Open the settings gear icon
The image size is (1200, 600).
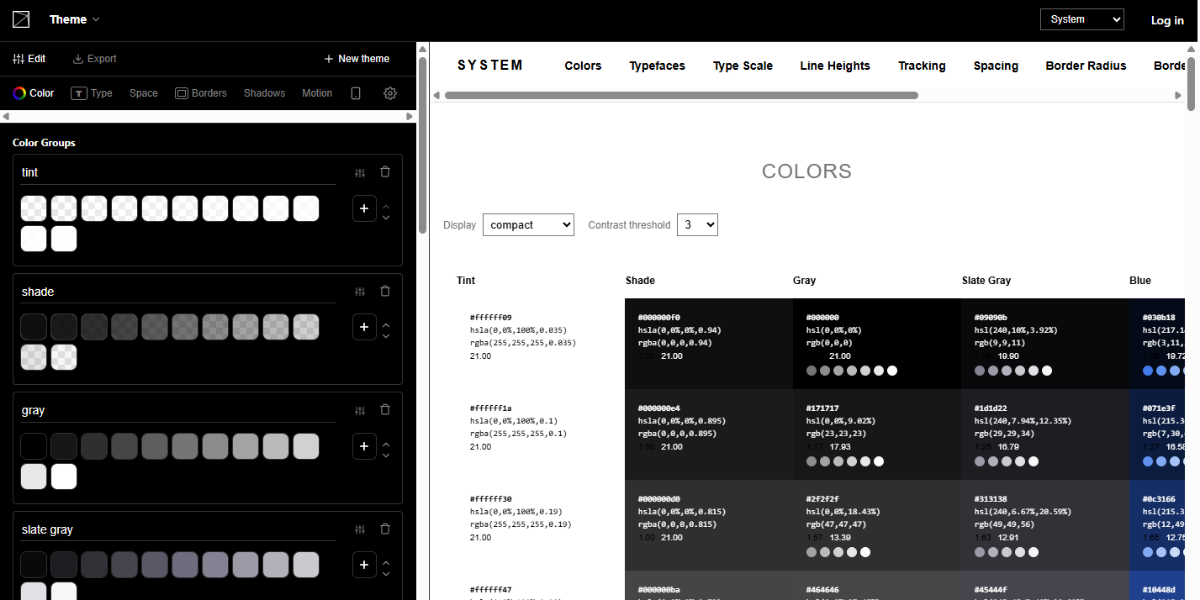click(x=389, y=92)
